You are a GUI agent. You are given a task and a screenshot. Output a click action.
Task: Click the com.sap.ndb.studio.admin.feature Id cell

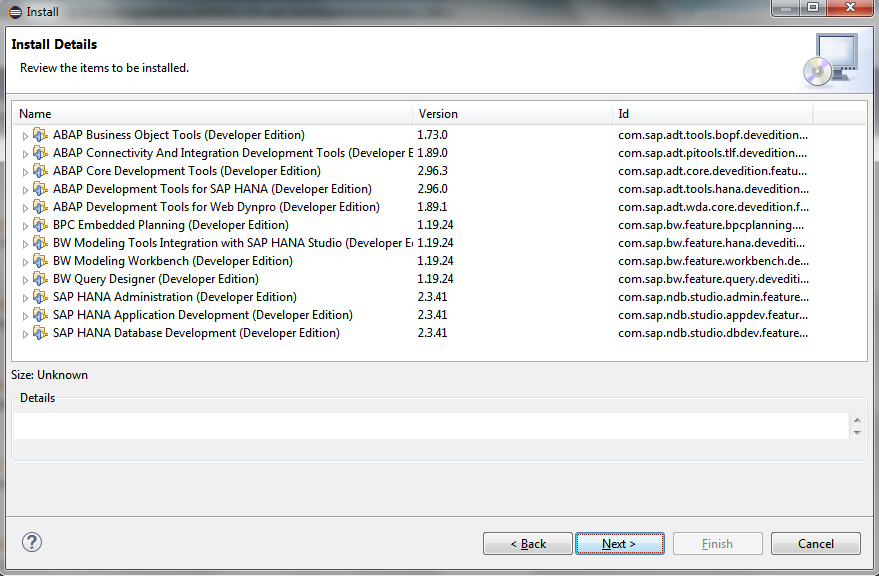(713, 296)
